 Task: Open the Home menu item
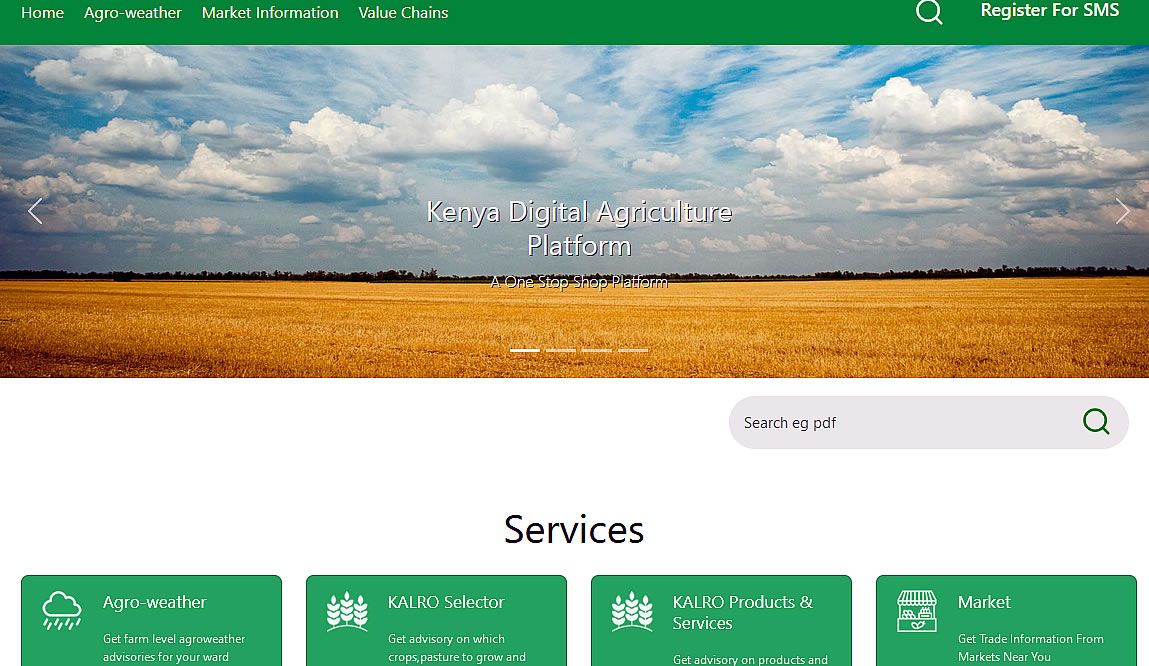(42, 13)
